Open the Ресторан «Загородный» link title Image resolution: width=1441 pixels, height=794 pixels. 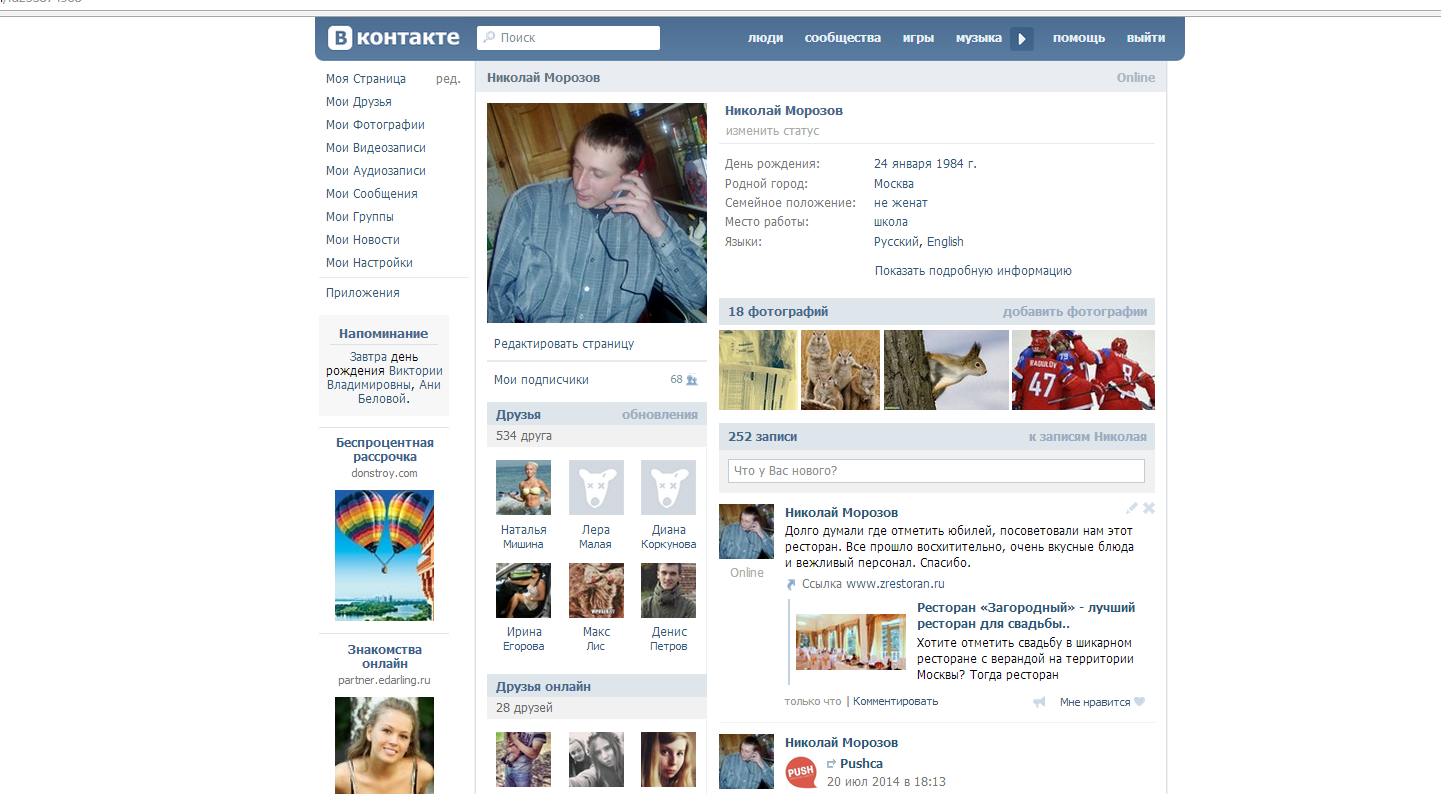tap(1026, 616)
